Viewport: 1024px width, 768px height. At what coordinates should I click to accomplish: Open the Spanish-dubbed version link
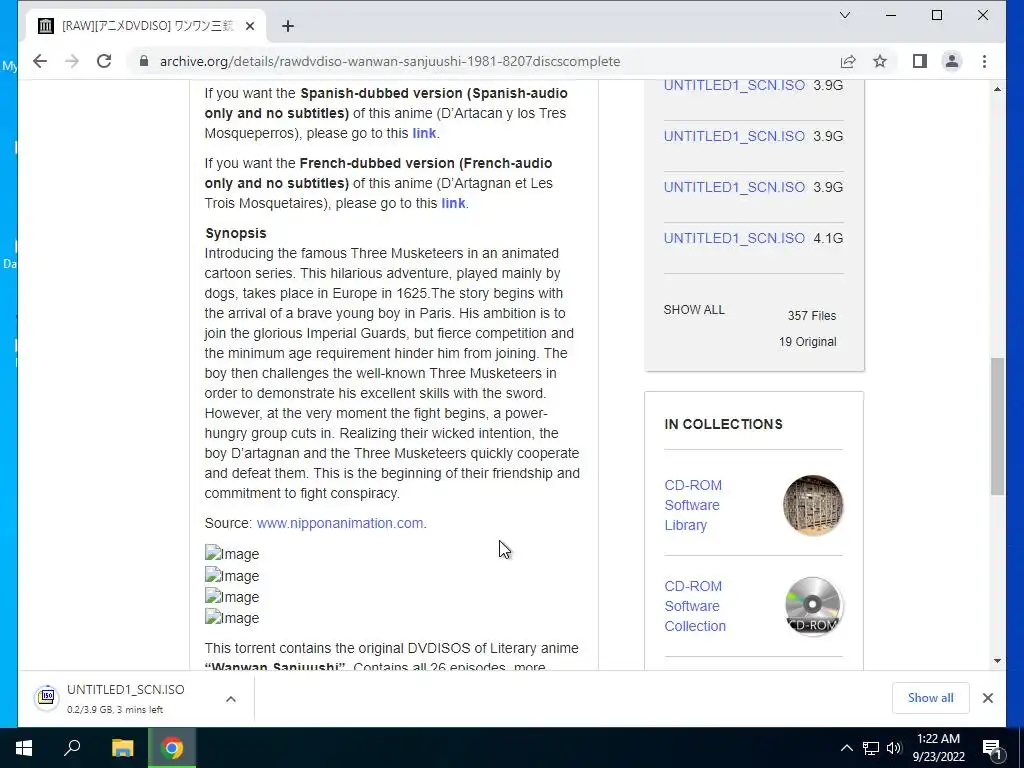coord(424,133)
